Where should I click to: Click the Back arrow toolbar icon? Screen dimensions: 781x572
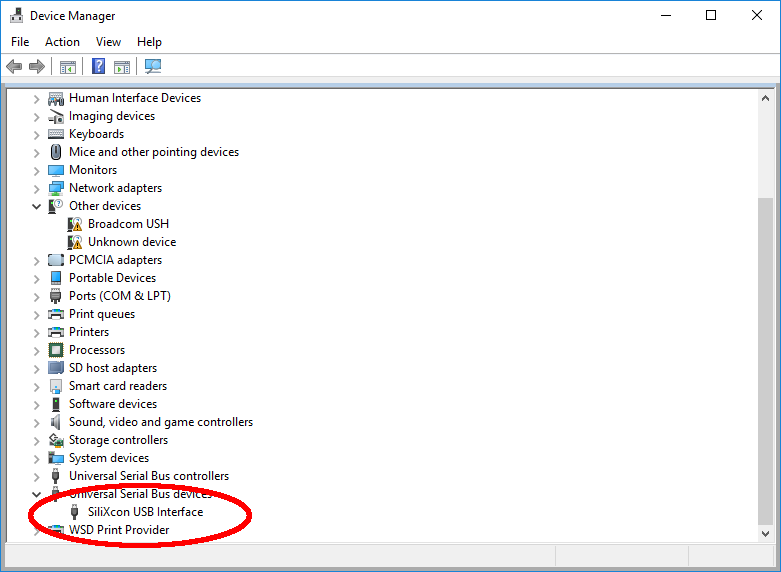14,66
